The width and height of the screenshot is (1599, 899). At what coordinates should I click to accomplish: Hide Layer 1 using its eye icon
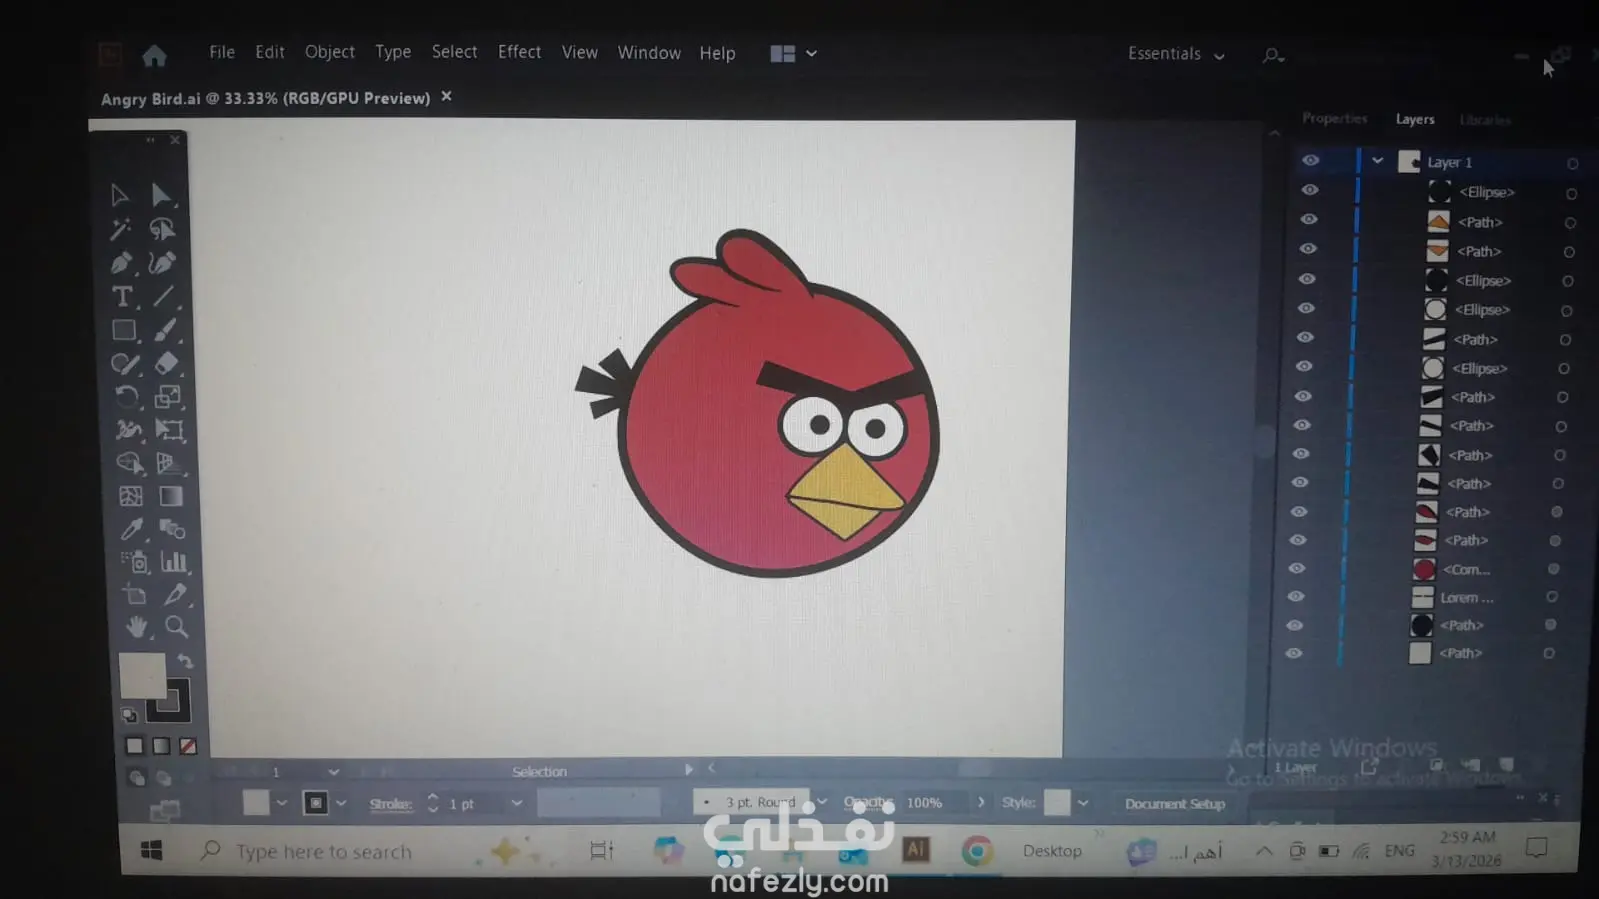click(x=1310, y=161)
